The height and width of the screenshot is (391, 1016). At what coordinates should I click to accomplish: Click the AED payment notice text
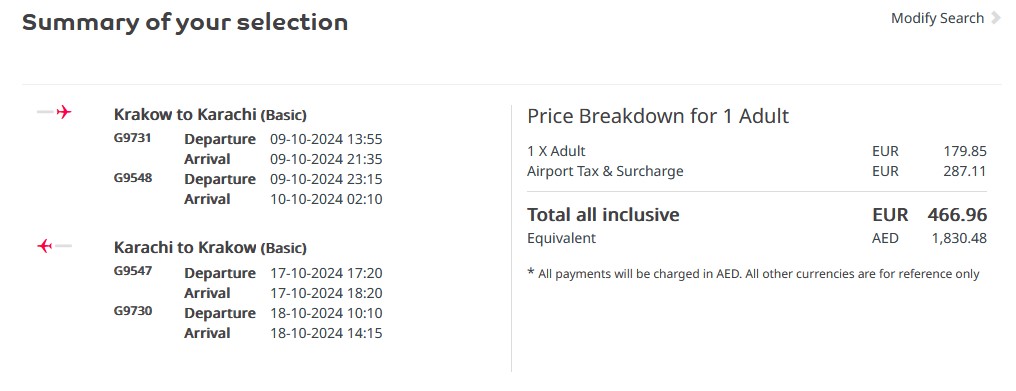coord(754,274)
